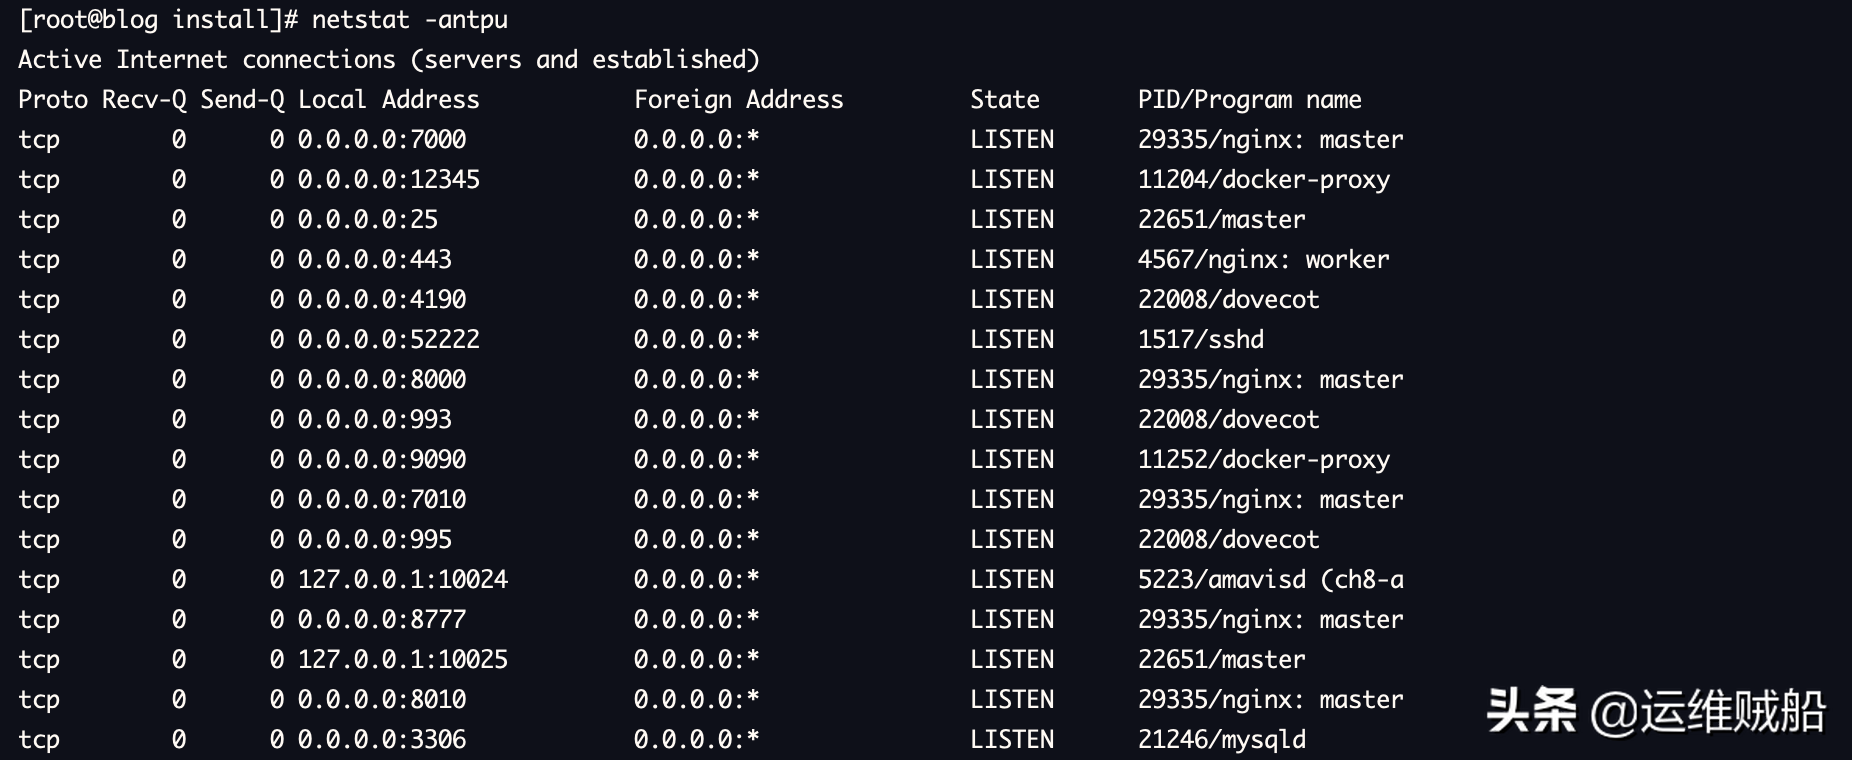Select the 0.0.0.0:3306 local address
The image size is (1852, 760).
pyautogui.click(x=381, y=740)
